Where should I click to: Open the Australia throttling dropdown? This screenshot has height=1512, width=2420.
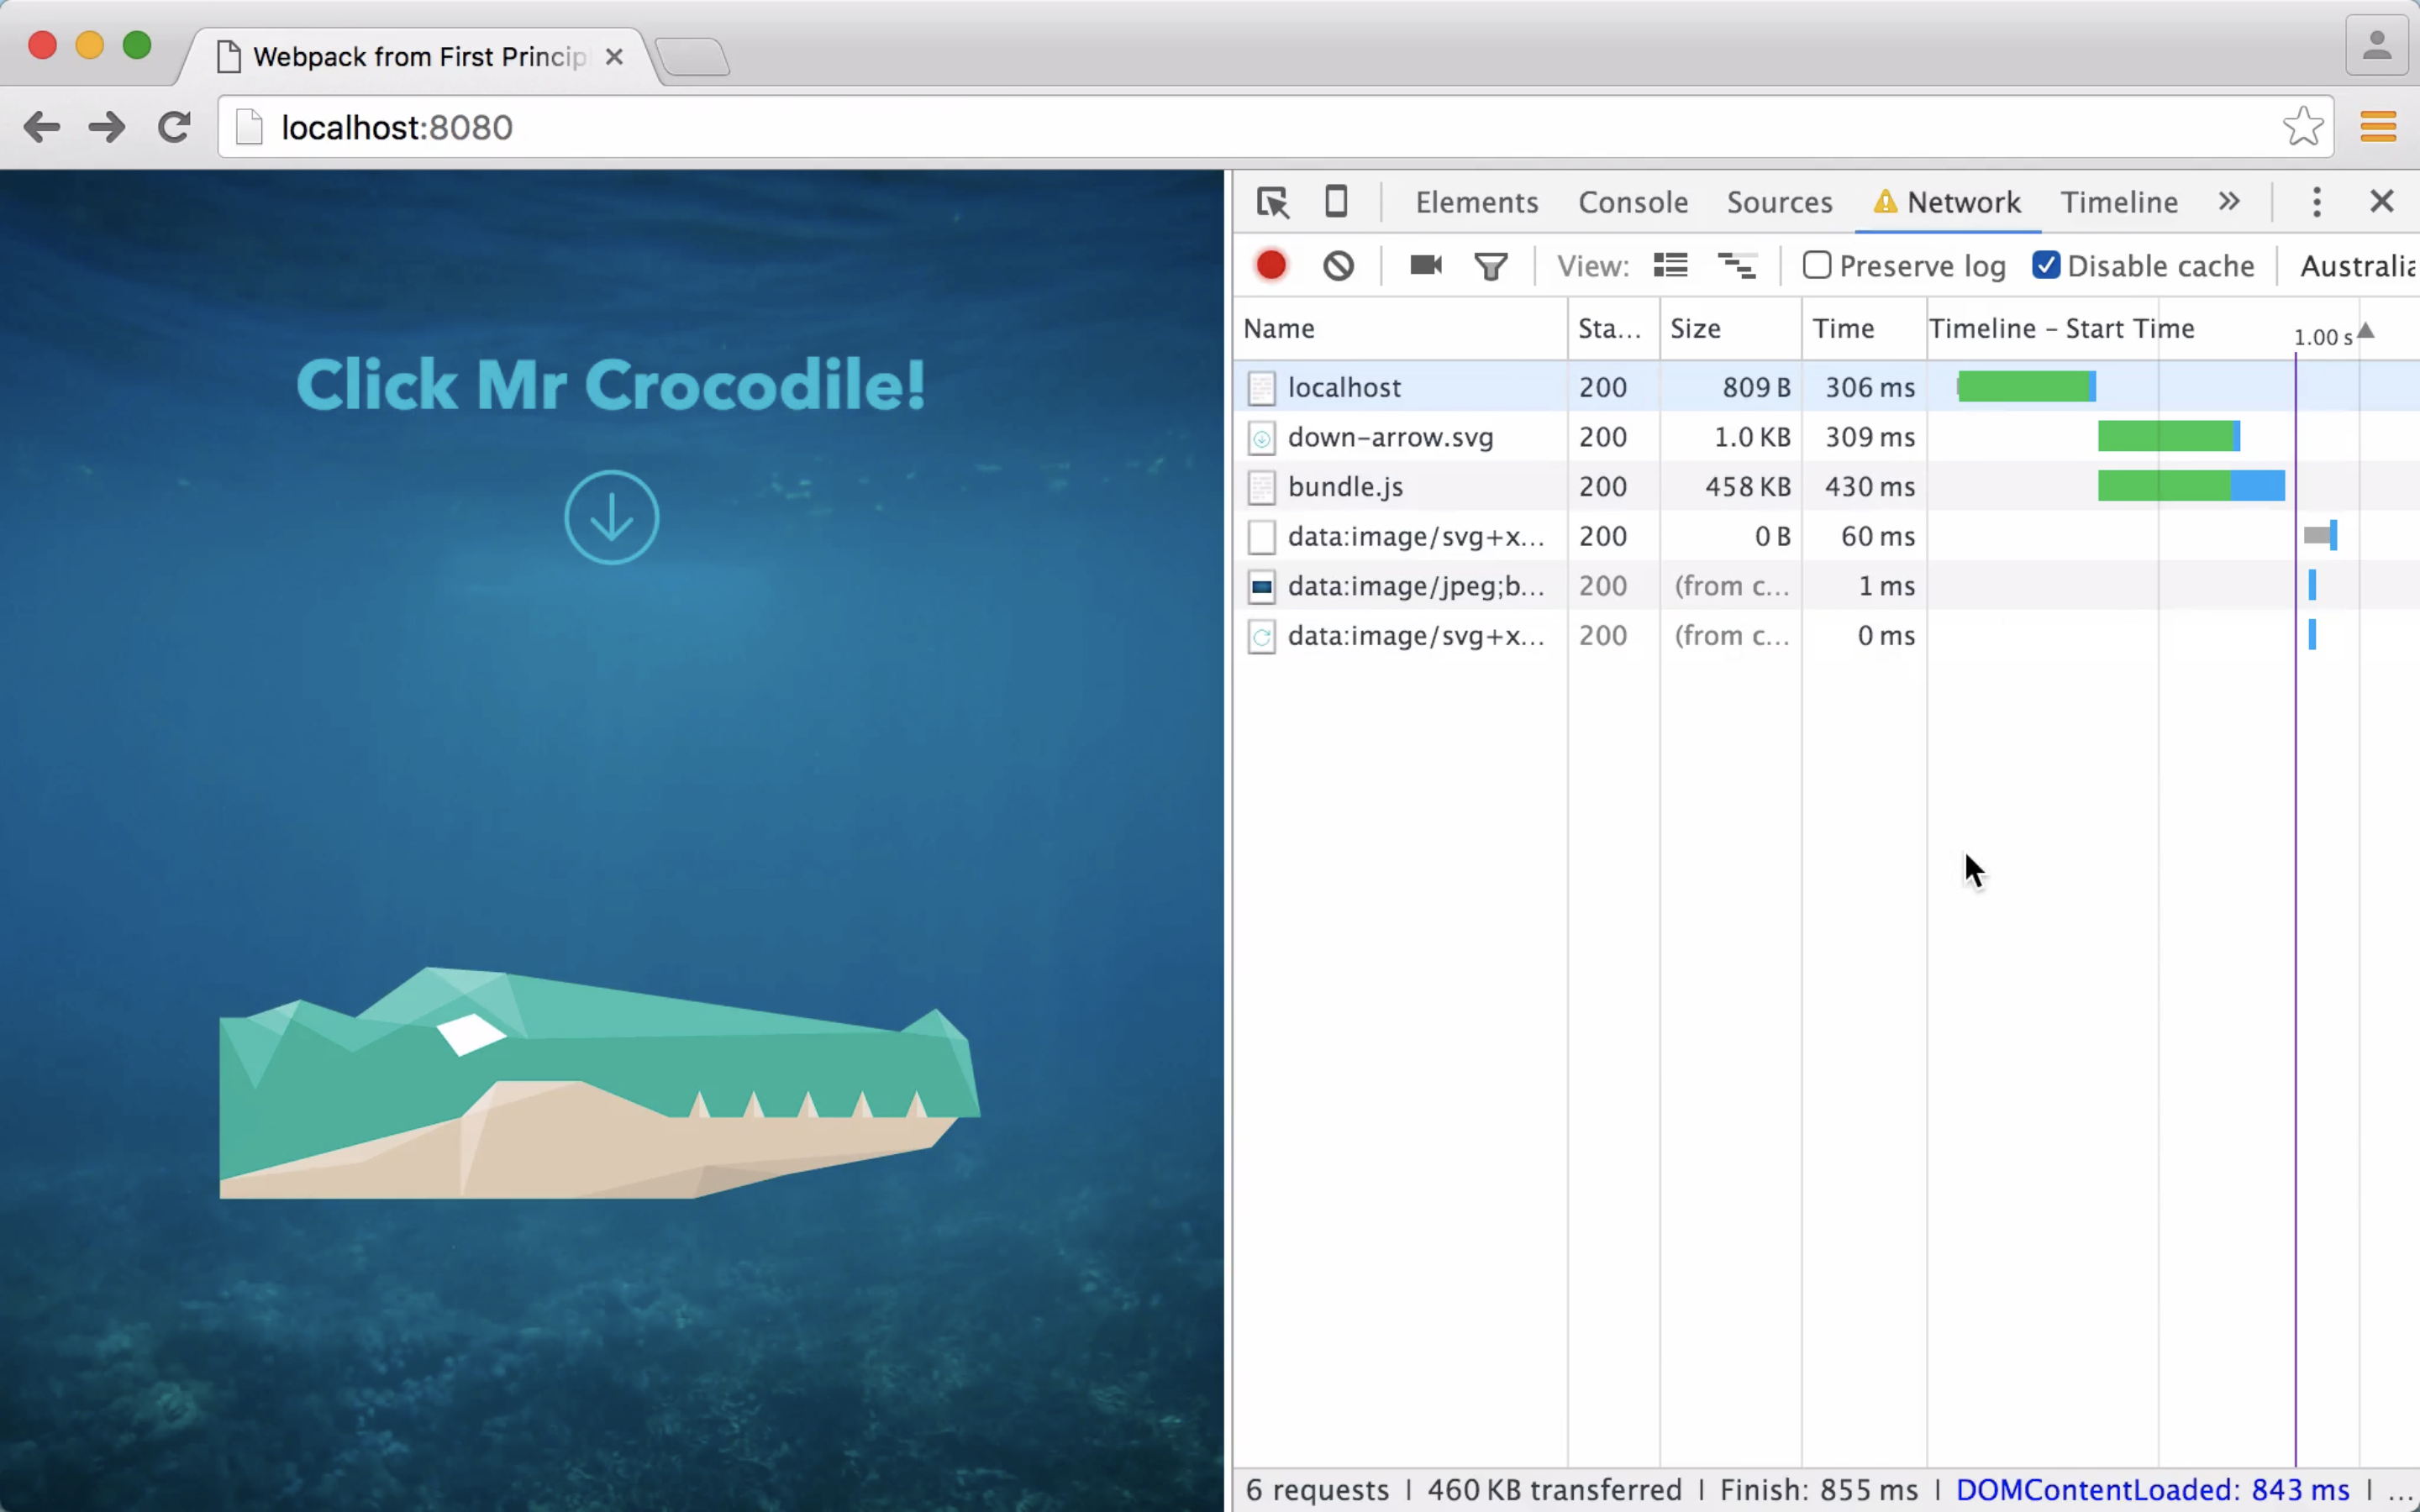2357,266
